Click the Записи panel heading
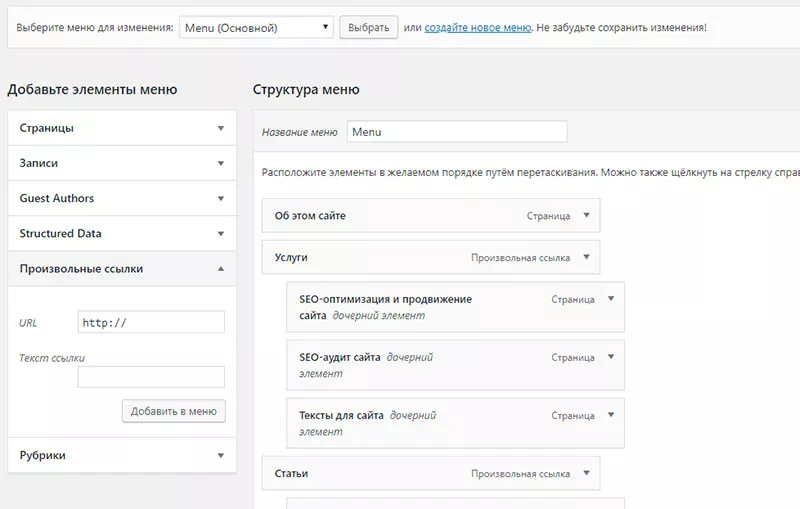The height and width of the screenshot is (509, 800). point(39,163)
